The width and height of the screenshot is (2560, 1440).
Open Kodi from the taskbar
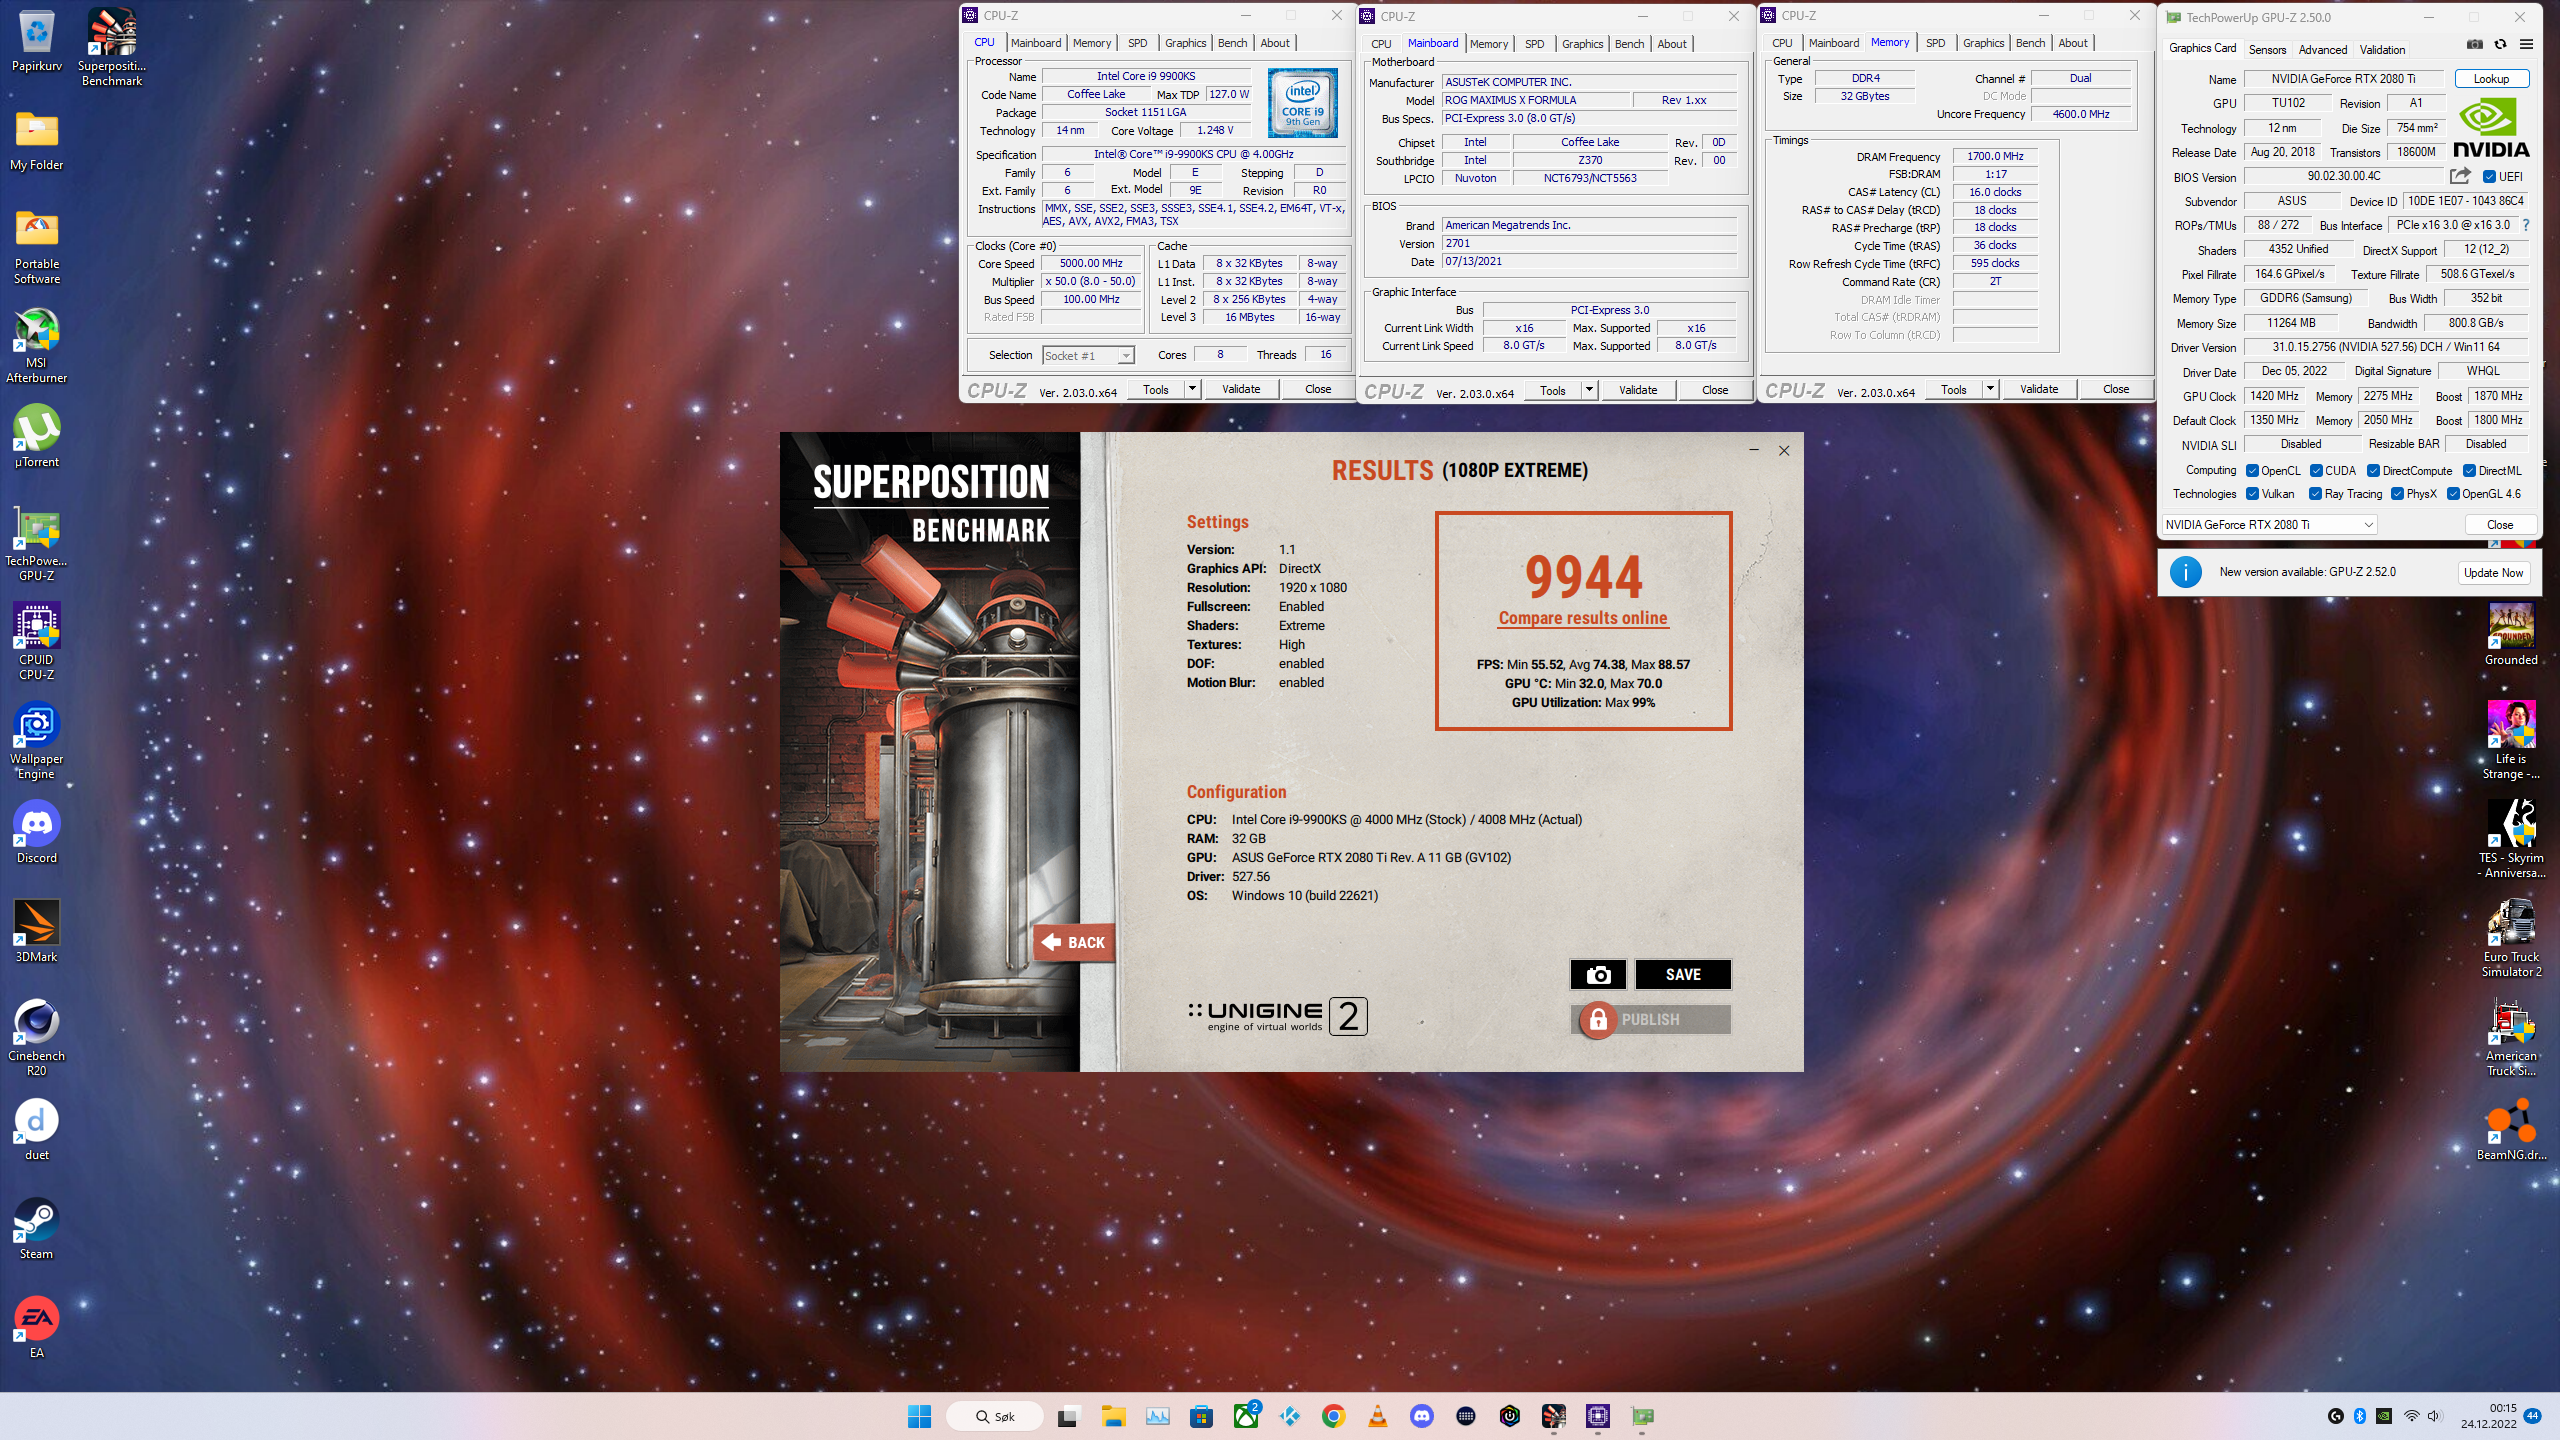coord(1290,1416)
